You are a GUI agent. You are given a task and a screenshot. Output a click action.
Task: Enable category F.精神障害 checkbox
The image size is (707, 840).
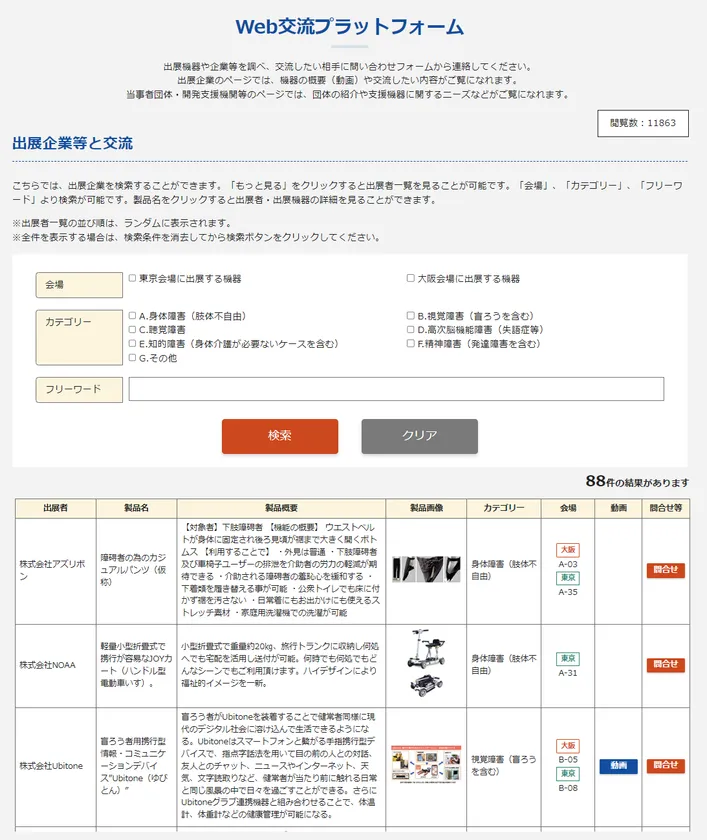pyautogui.click(x=410, y=343)
